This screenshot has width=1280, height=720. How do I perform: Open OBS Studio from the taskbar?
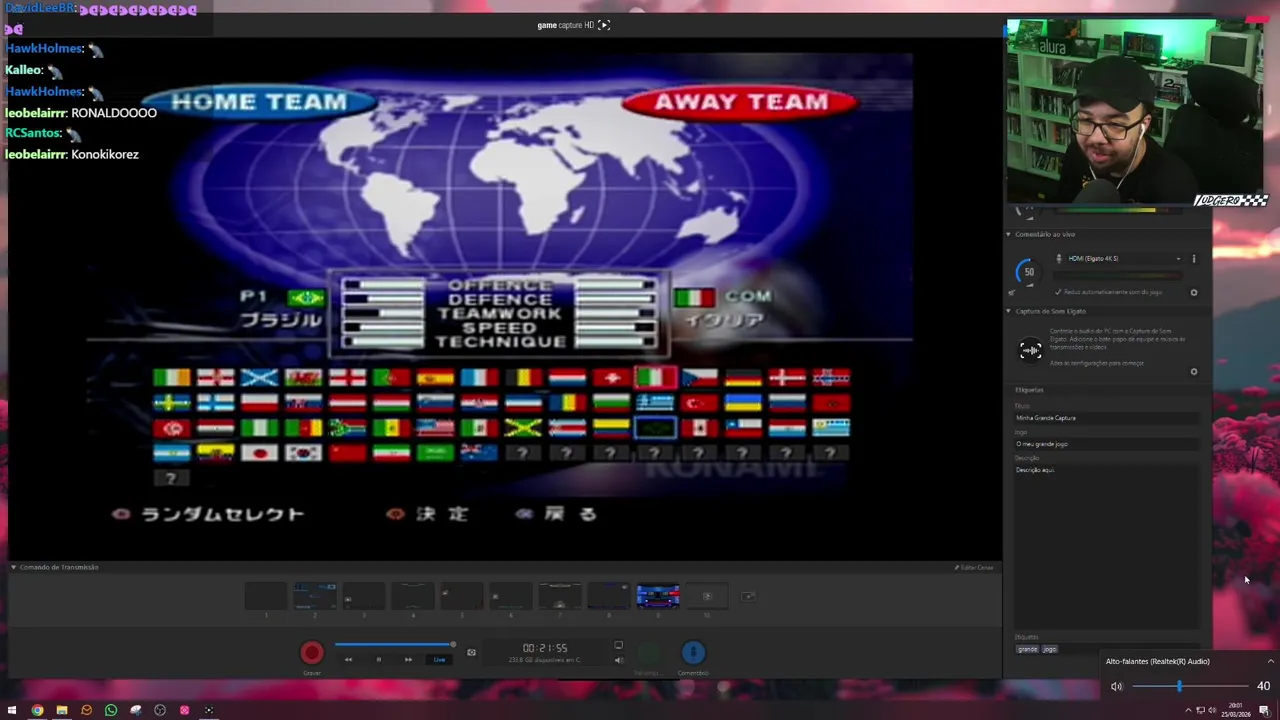point(160,710)
